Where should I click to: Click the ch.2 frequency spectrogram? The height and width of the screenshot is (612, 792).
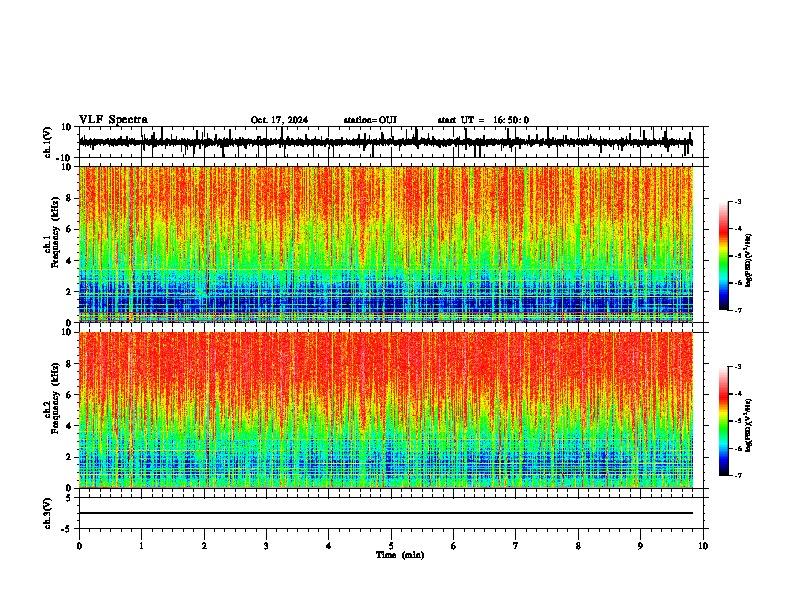386,410
